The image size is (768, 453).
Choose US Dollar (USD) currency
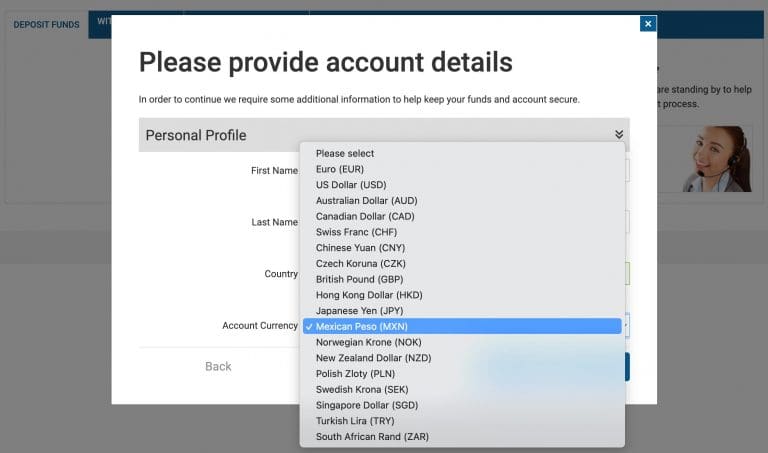pyautogui.click(x=462, y=185)
